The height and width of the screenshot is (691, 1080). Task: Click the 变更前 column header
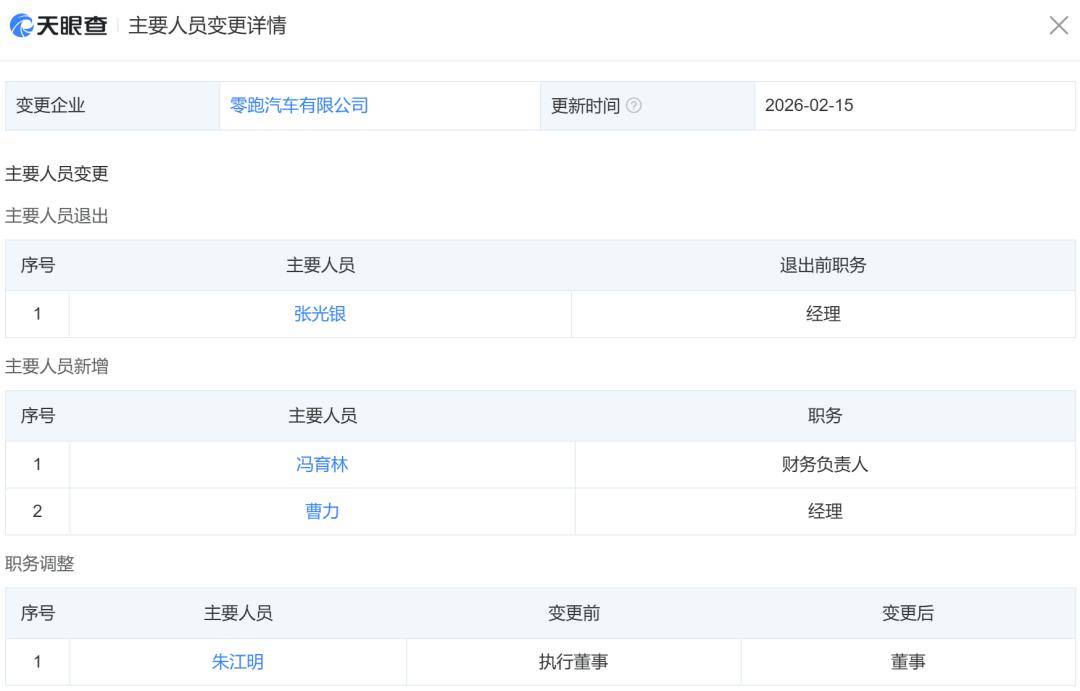point(573,613)
